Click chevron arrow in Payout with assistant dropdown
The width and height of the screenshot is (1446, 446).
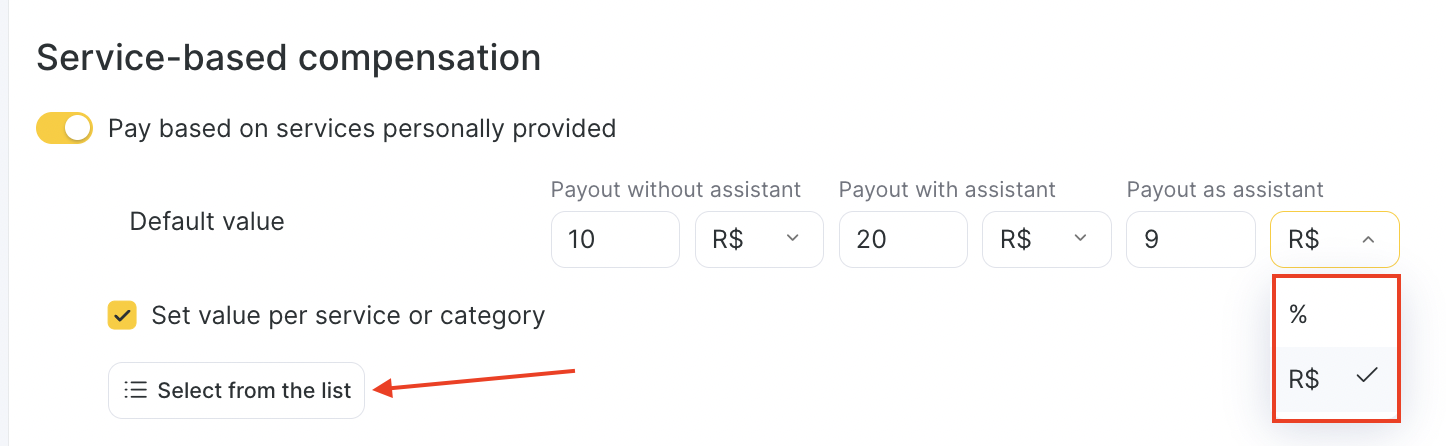click(x=1080, y=239)
